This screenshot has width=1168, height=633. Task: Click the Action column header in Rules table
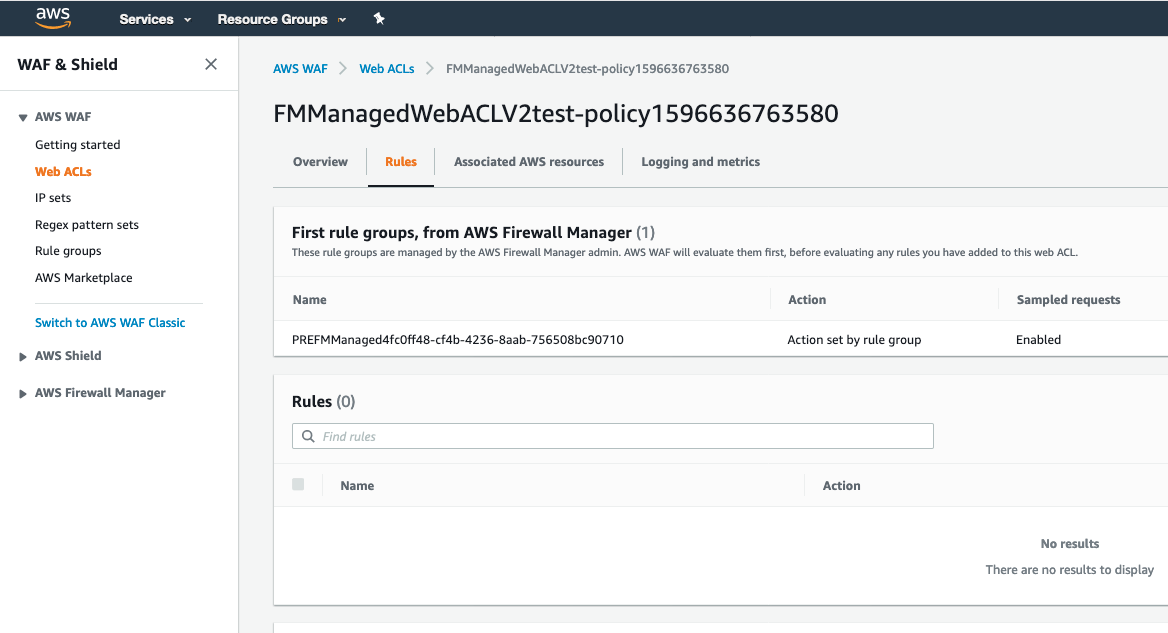[x=841, y=486]
